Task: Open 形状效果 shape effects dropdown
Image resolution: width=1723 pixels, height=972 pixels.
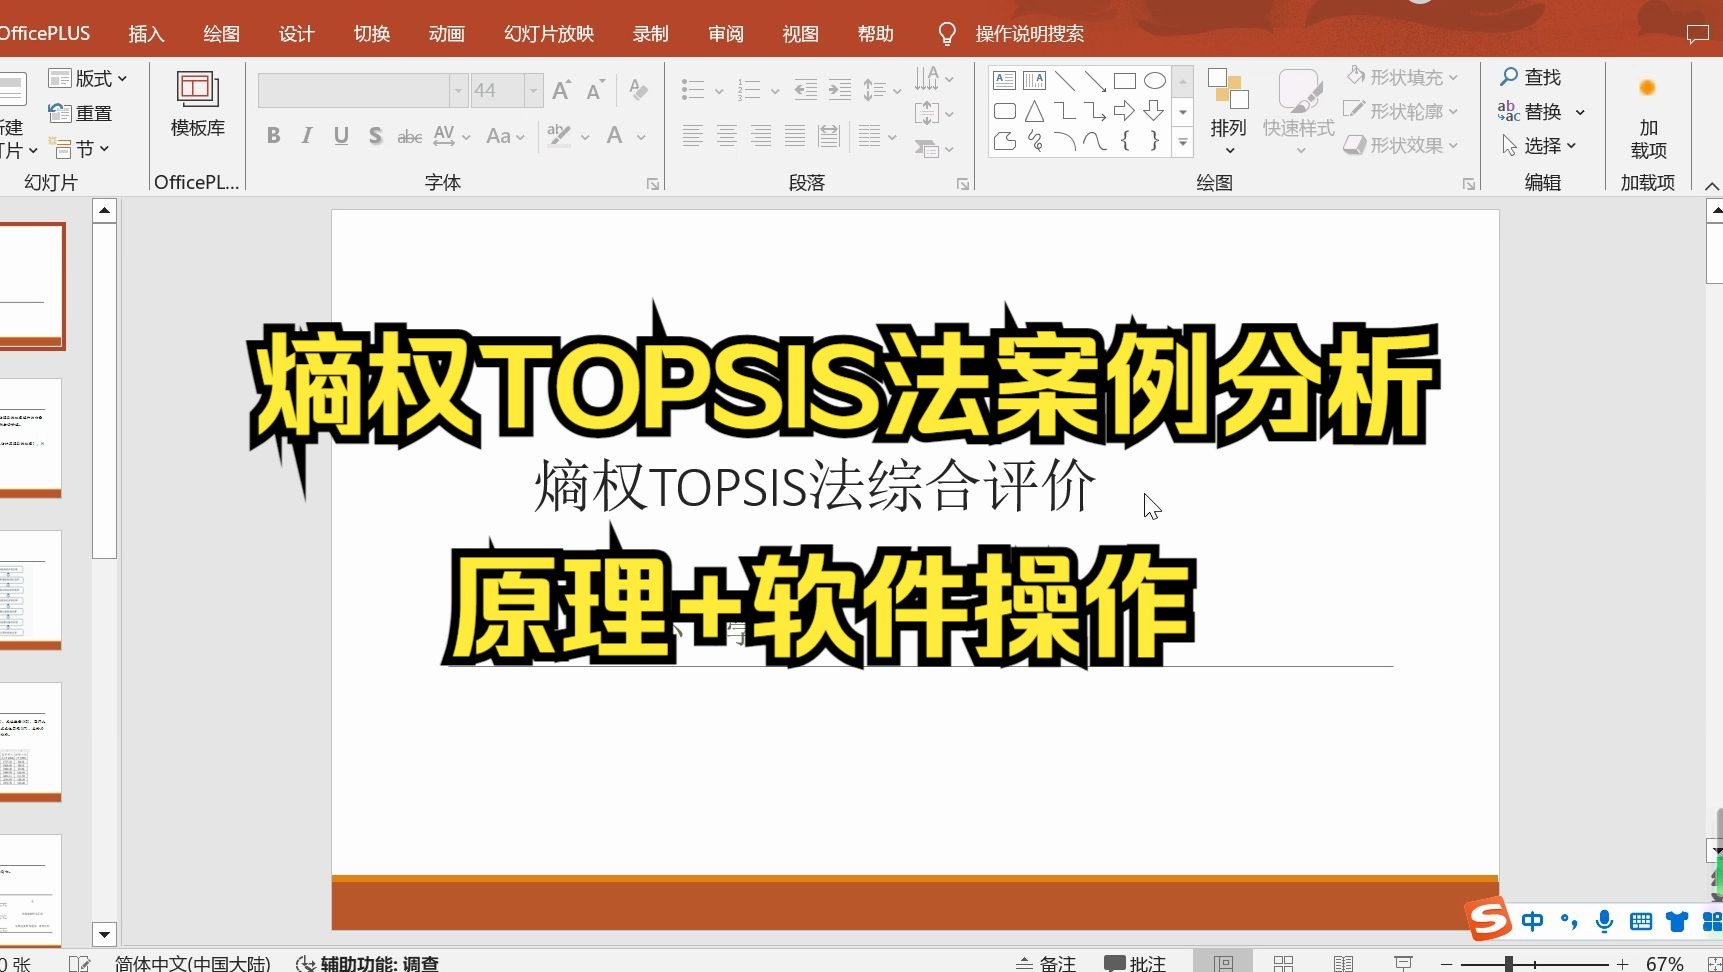Action: [x=1401, y=145]
